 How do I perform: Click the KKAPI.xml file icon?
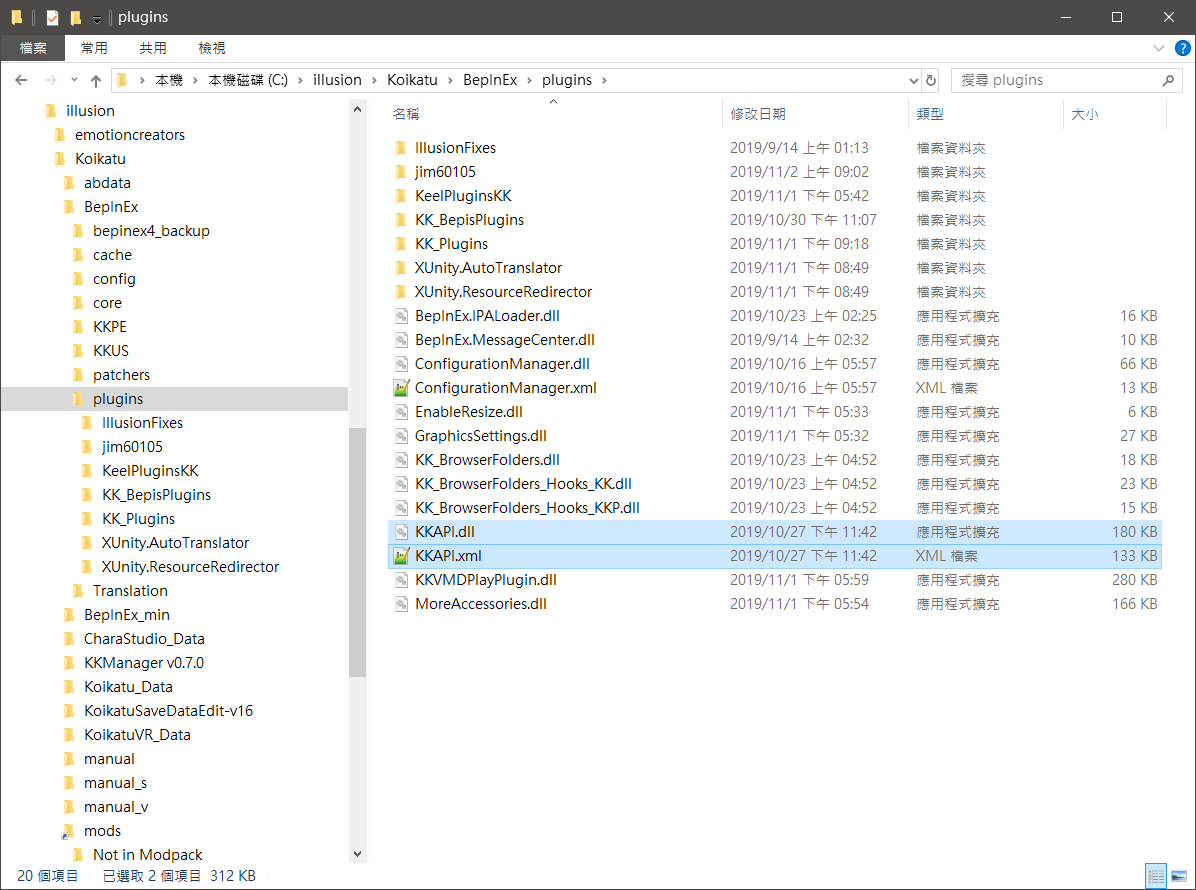pos(401,556)
